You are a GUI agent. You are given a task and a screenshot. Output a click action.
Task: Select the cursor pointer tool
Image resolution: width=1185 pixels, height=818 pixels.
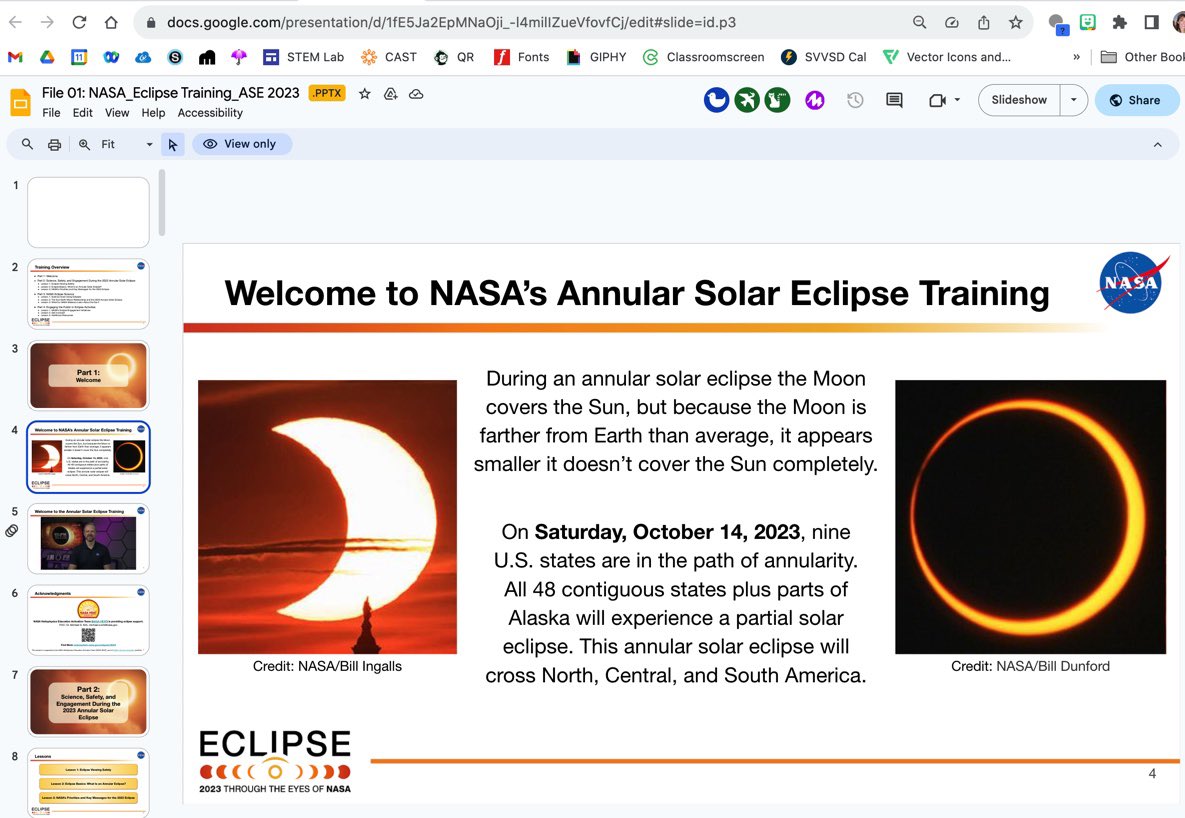point(173,144)
